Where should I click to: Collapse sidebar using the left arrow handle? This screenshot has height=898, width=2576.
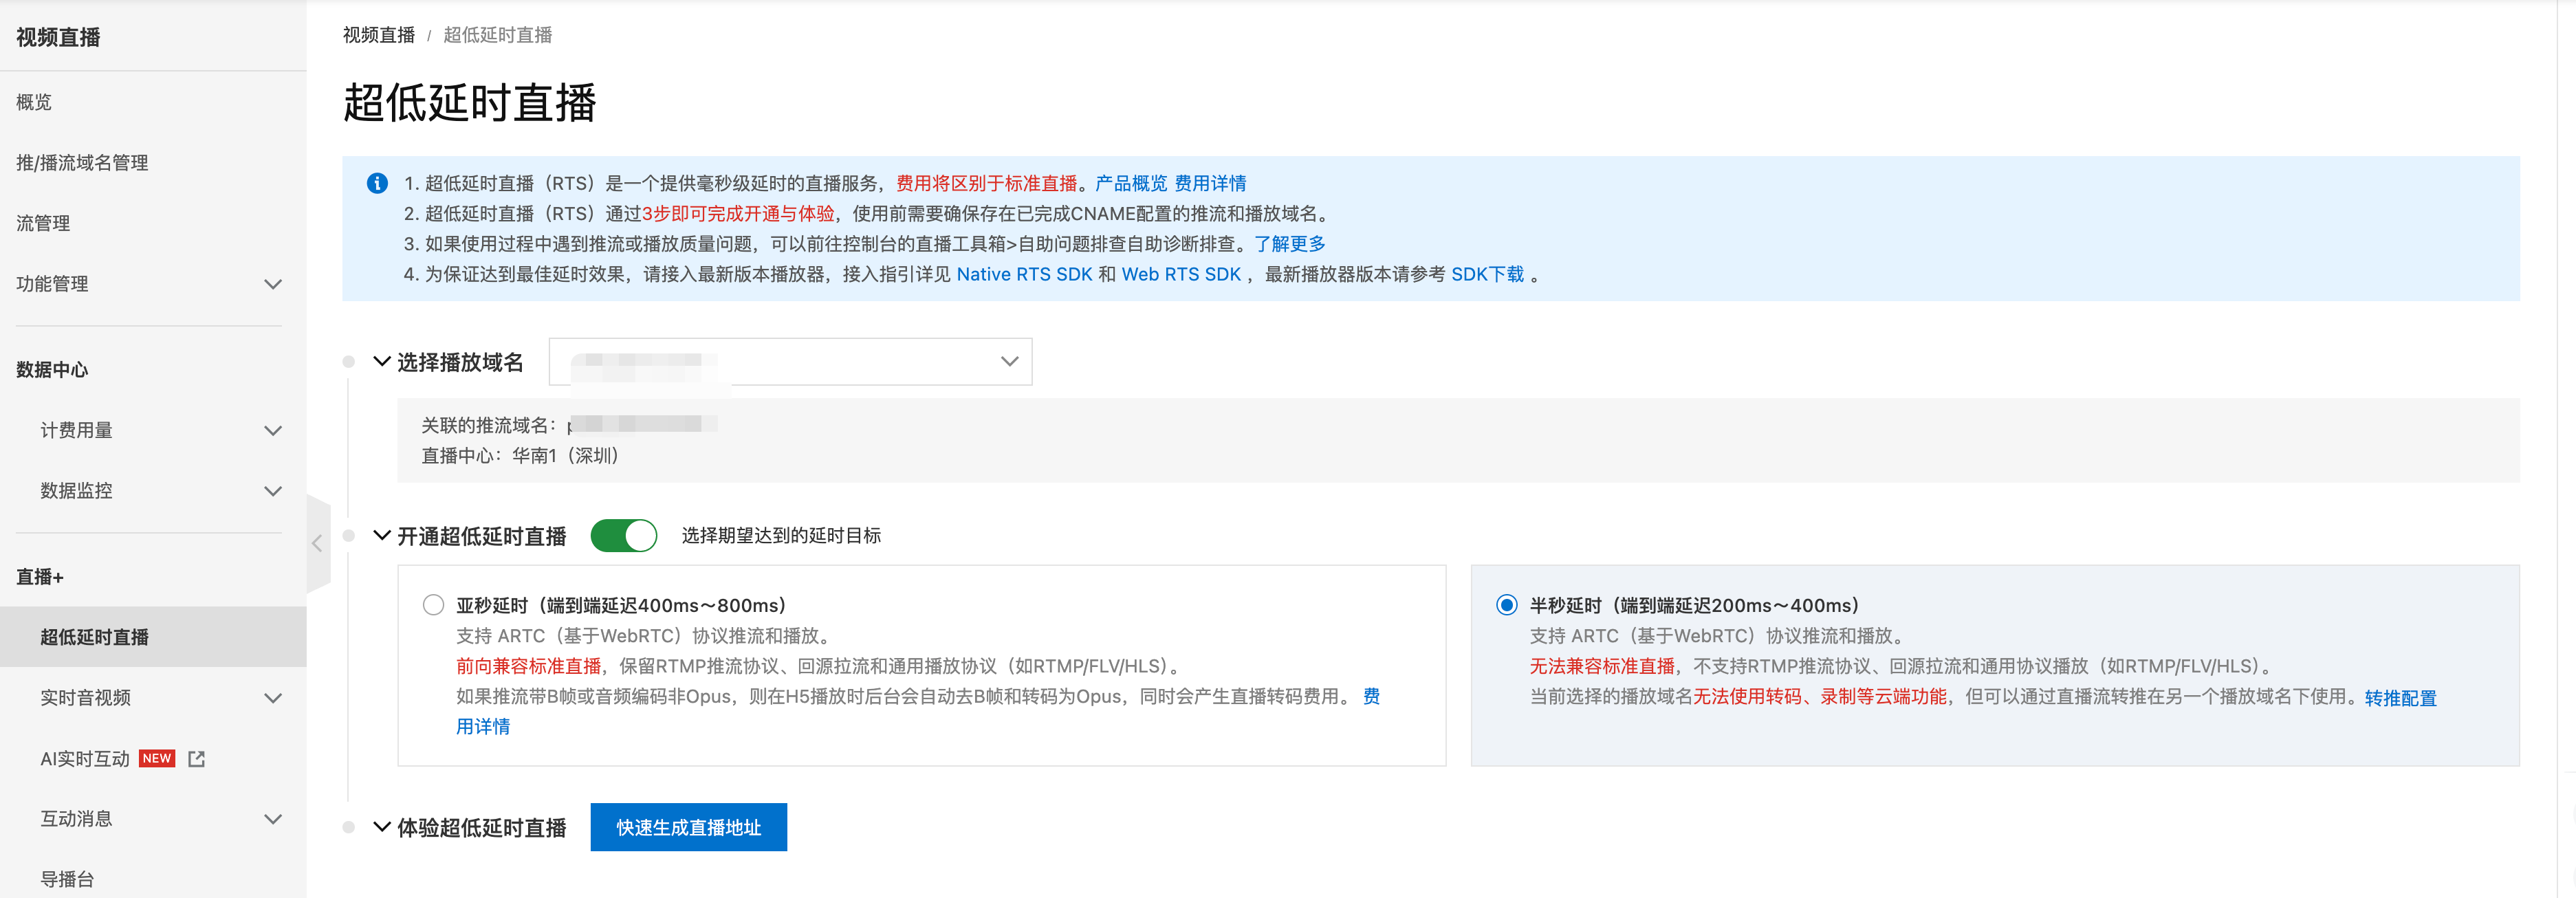pyautogui.click(x=317, y=543)
